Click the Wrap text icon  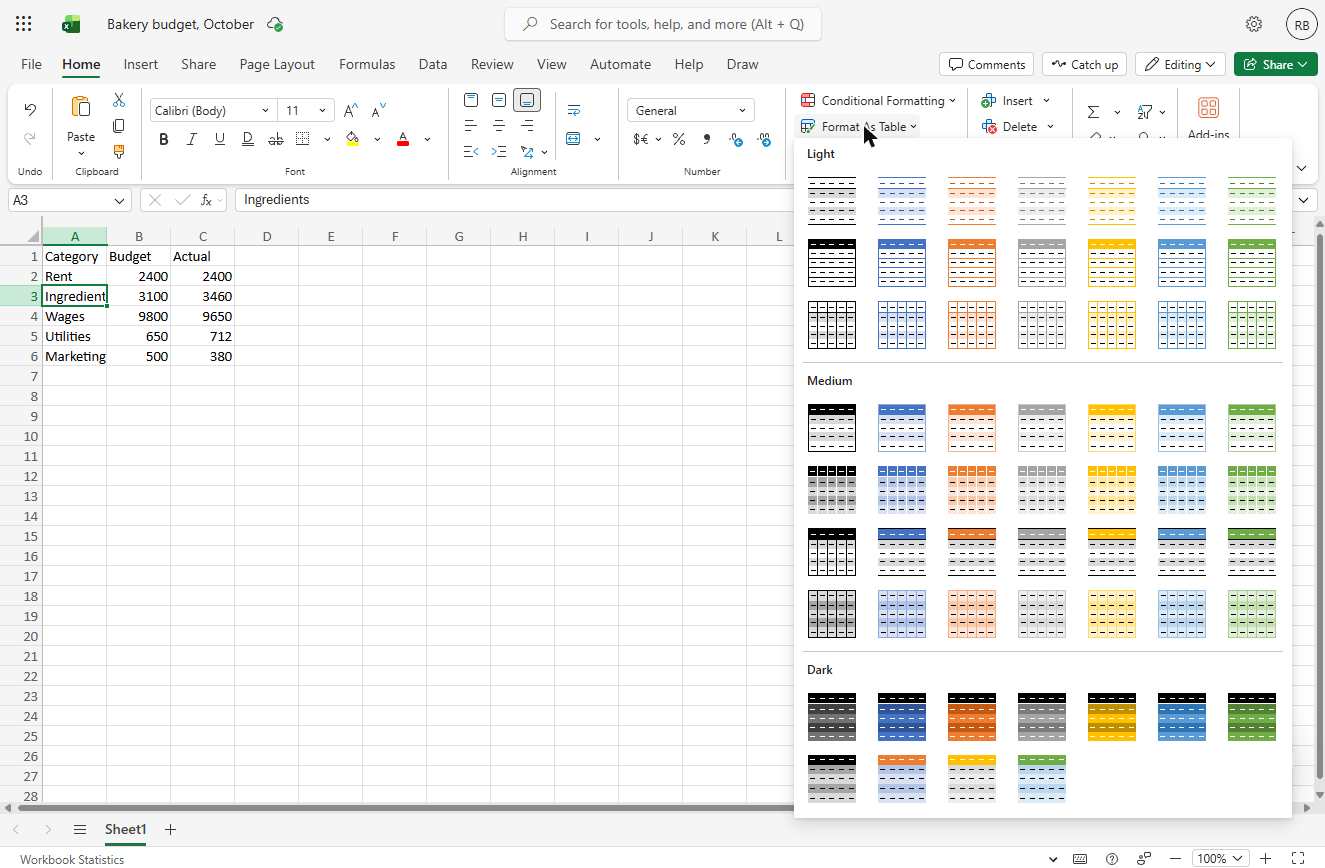tap(574, 111)
